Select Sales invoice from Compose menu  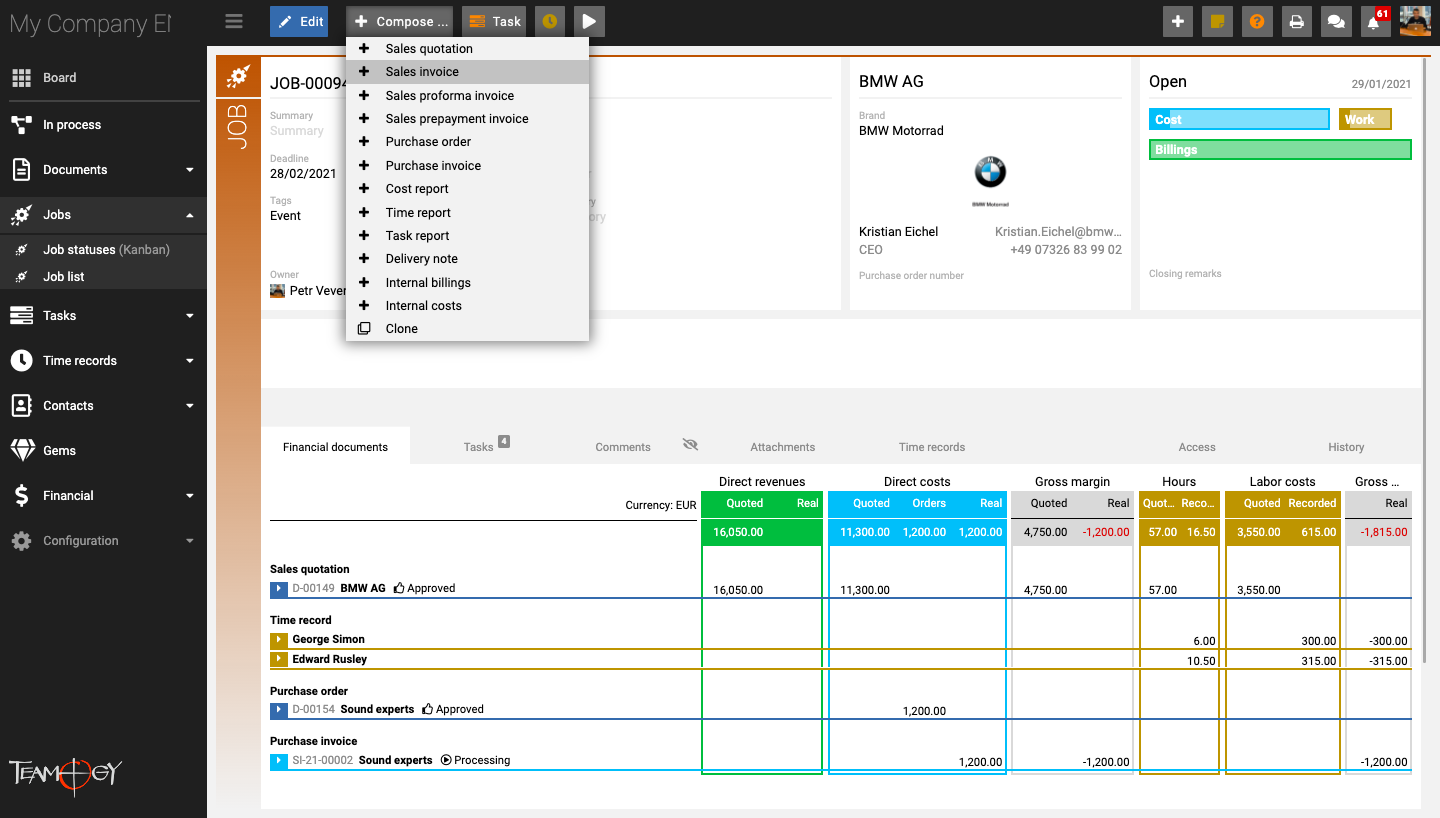[422, 72]
